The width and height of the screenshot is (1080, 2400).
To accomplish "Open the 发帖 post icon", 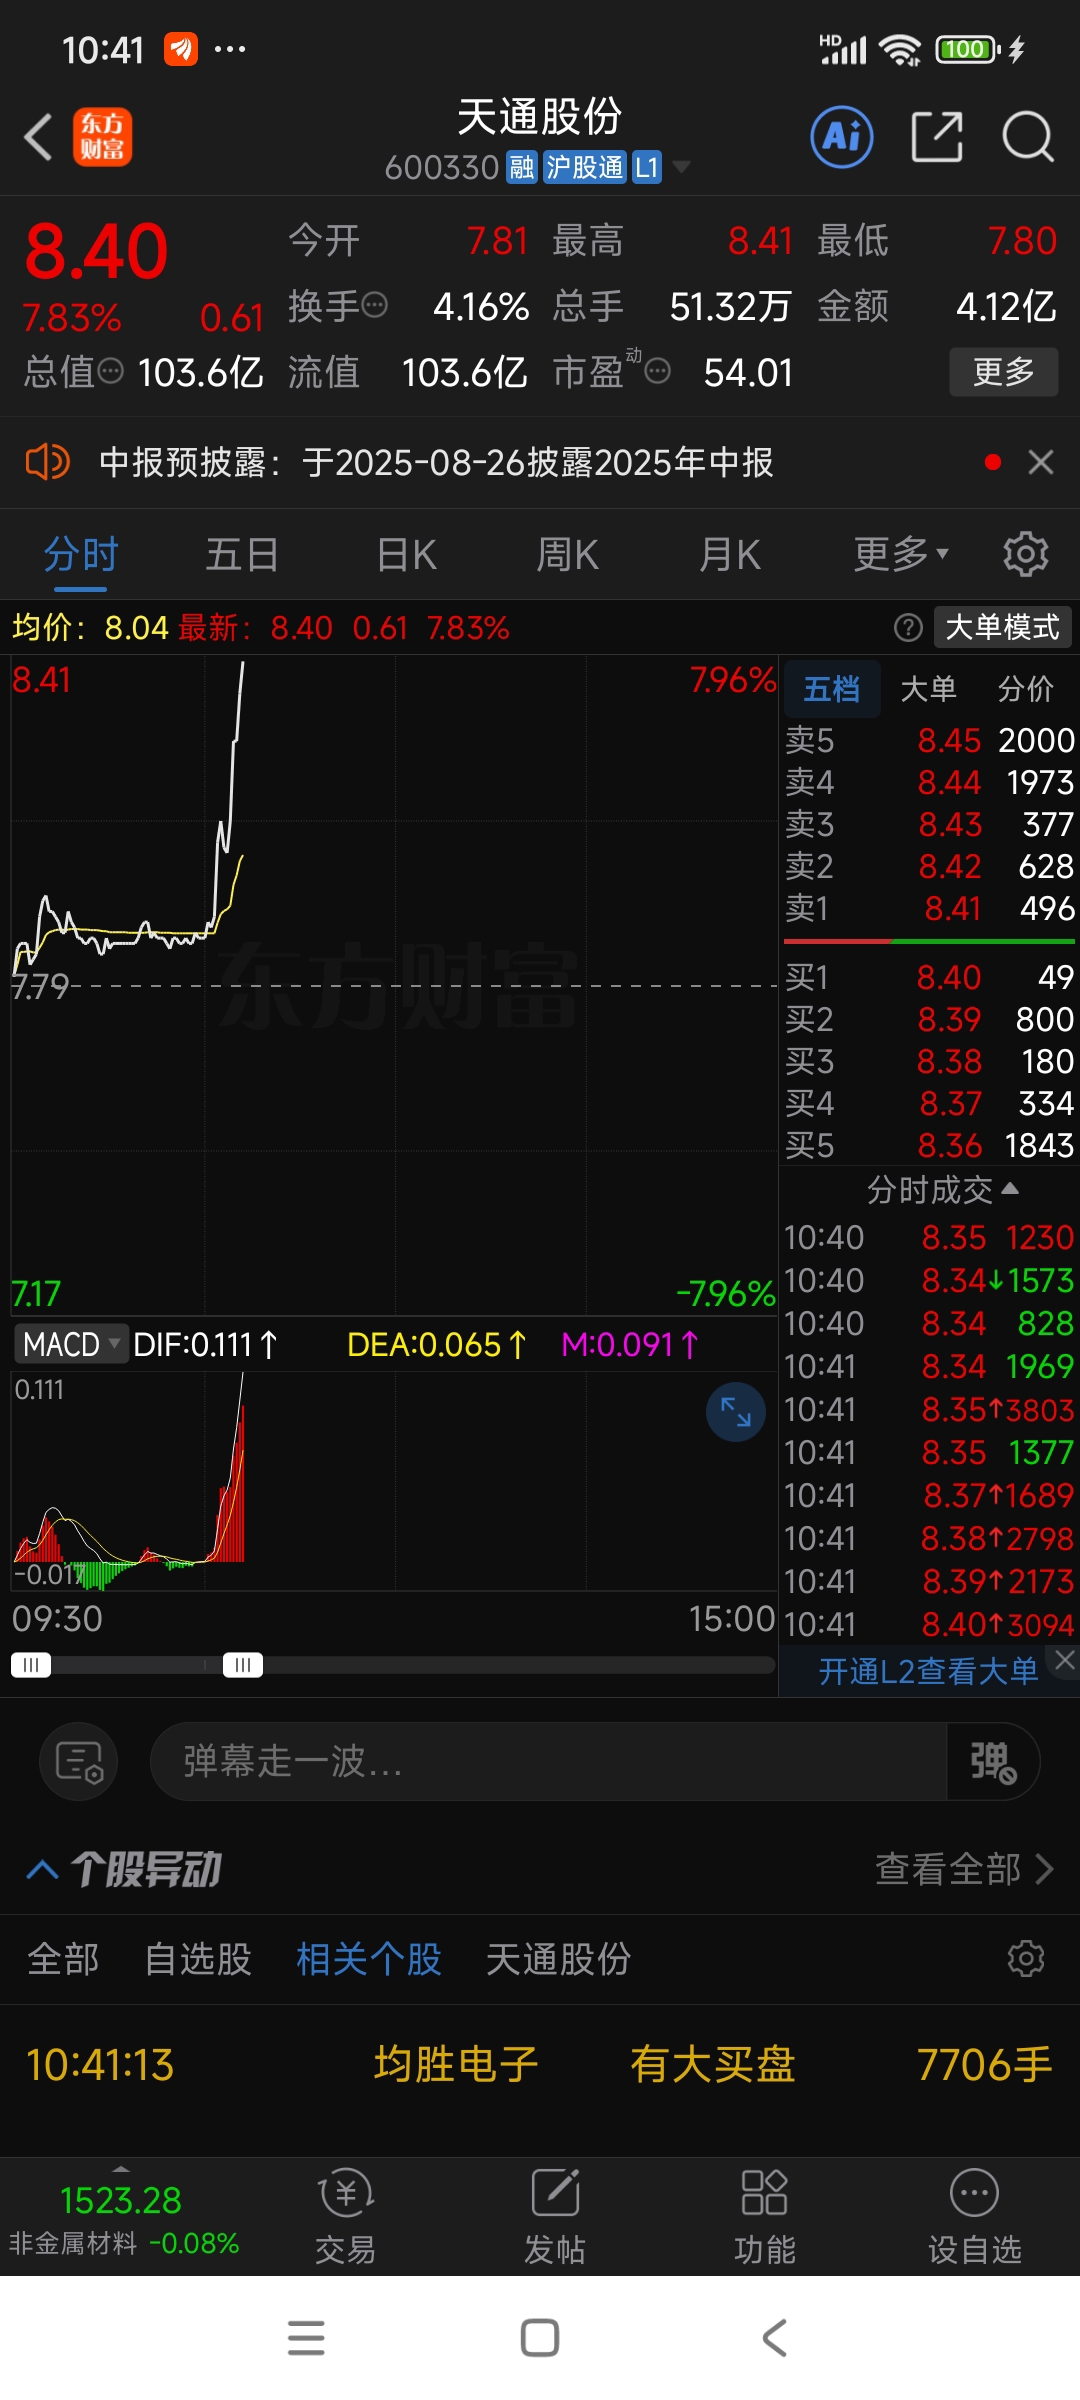I will pyautogui.click(x=555, y=2216).
